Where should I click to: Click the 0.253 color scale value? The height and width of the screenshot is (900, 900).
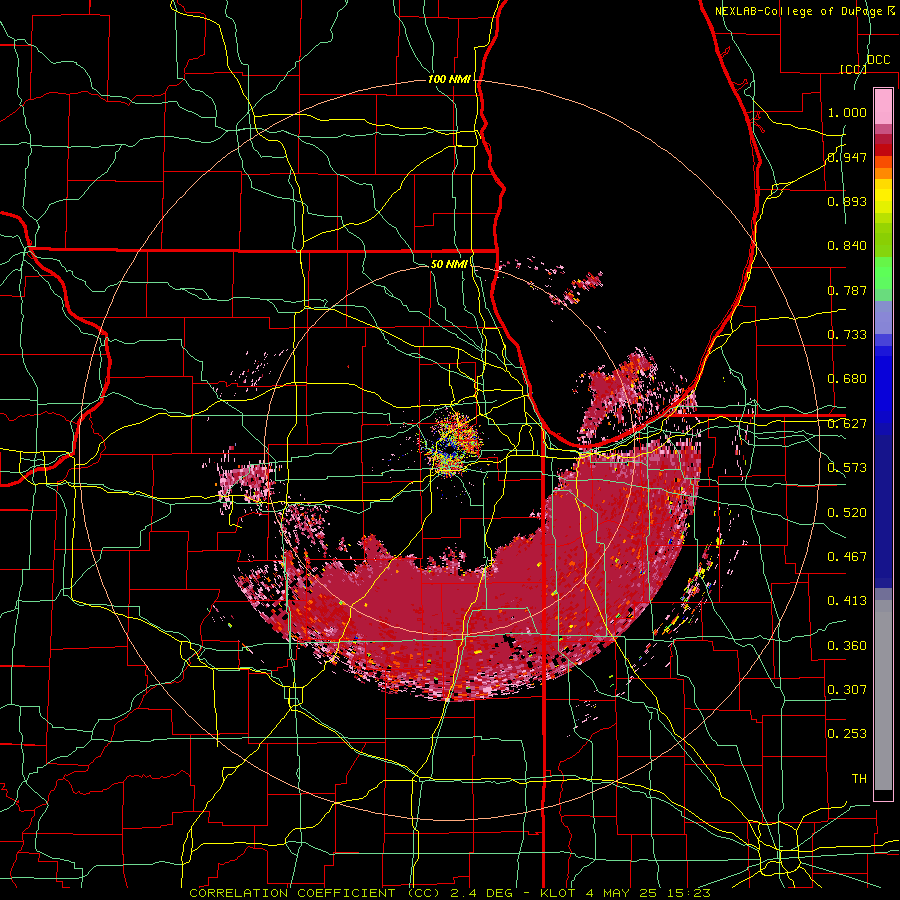[x=847, y=734]
